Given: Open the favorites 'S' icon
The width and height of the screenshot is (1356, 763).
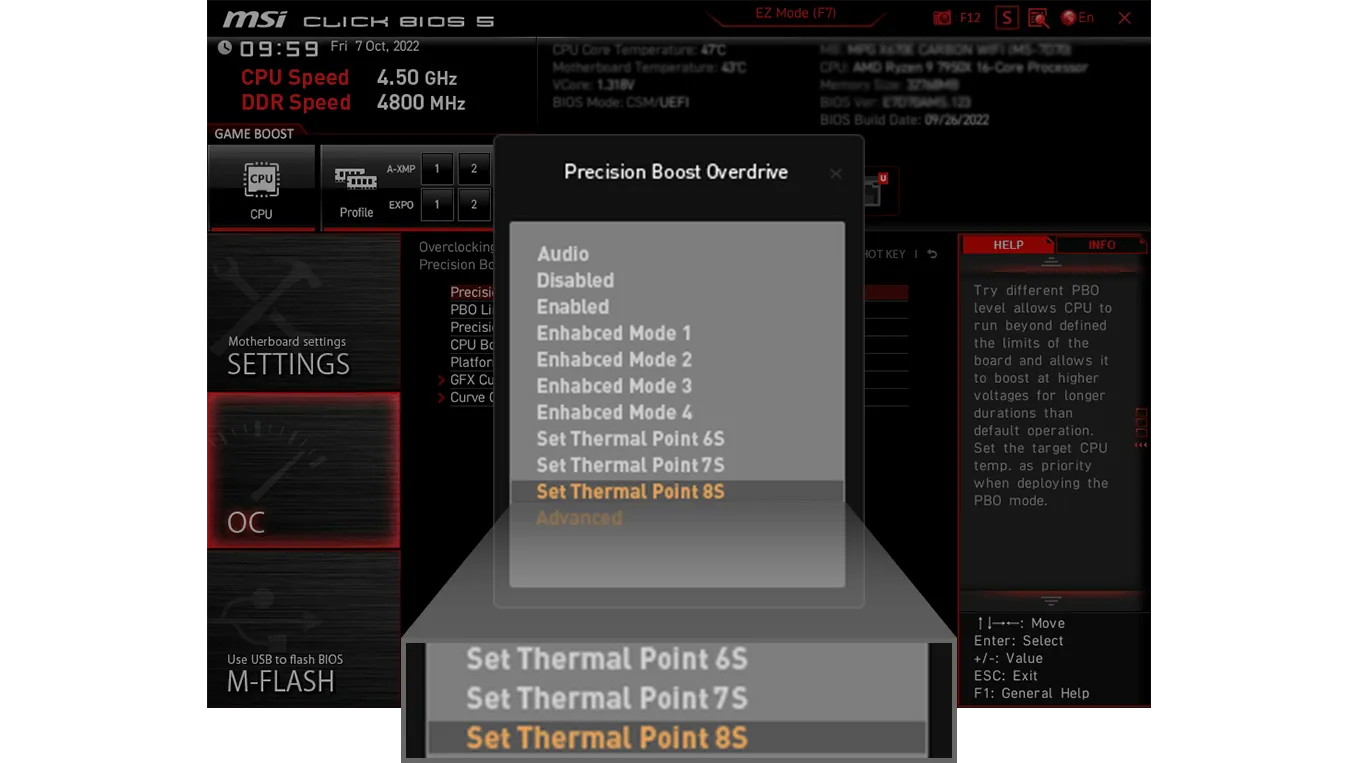Looking at the screenshot, I should (1006, 18).
